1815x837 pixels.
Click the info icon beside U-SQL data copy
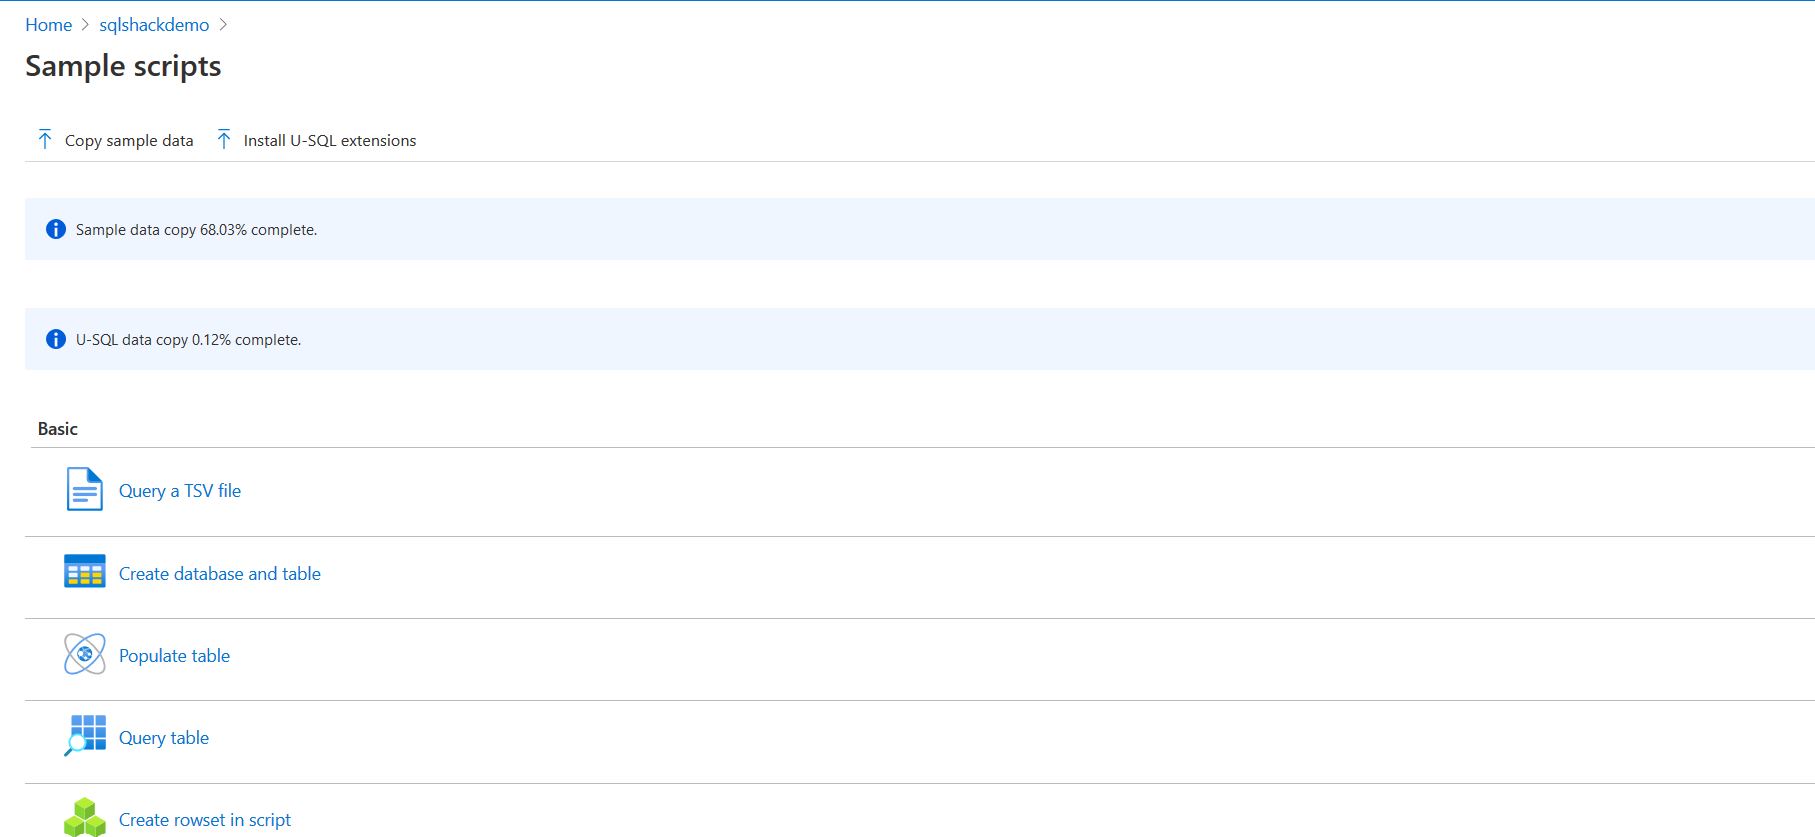tap(56, 339)
